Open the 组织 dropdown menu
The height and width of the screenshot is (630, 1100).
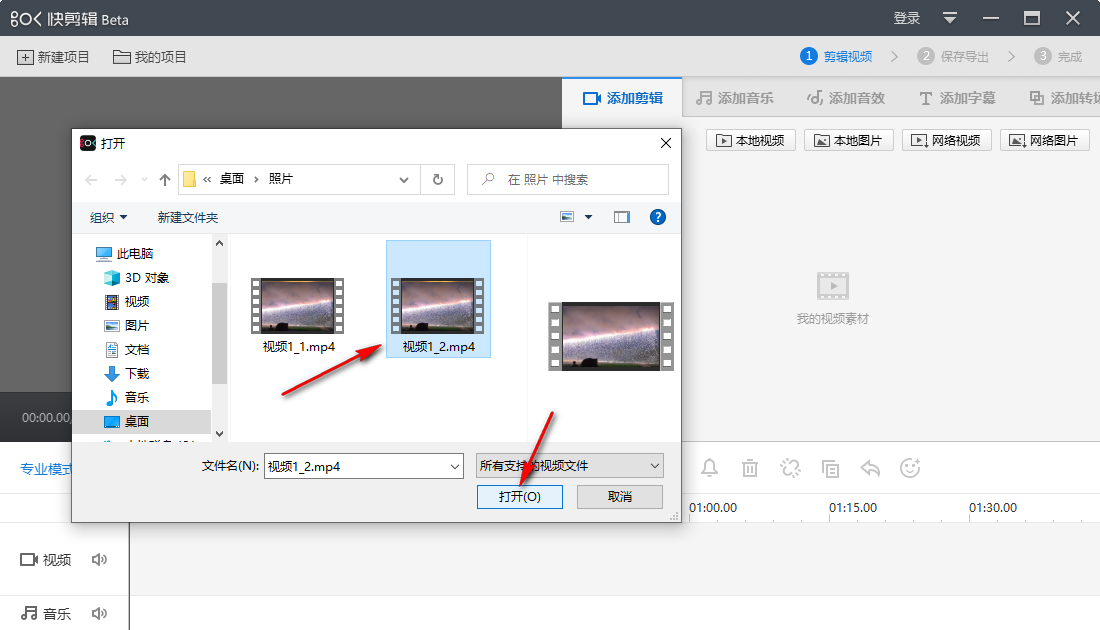[x=109, y=217]
